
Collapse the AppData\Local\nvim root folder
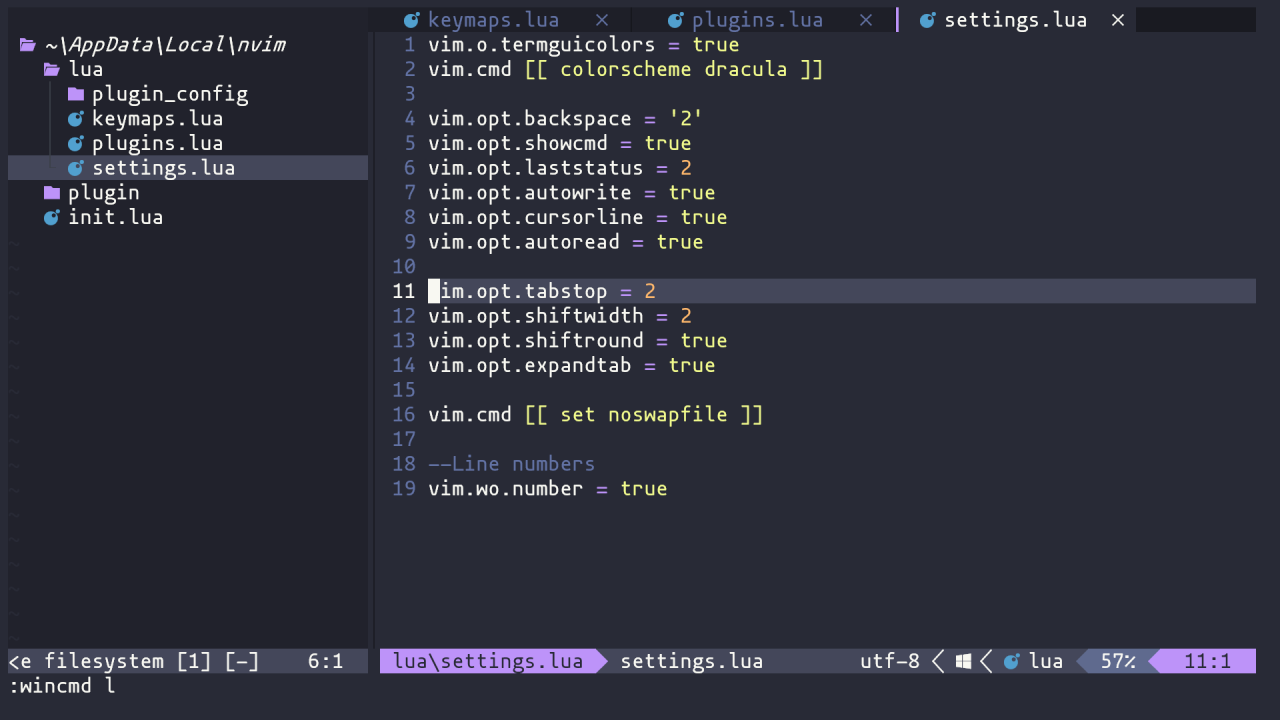(x=160, y=44)
